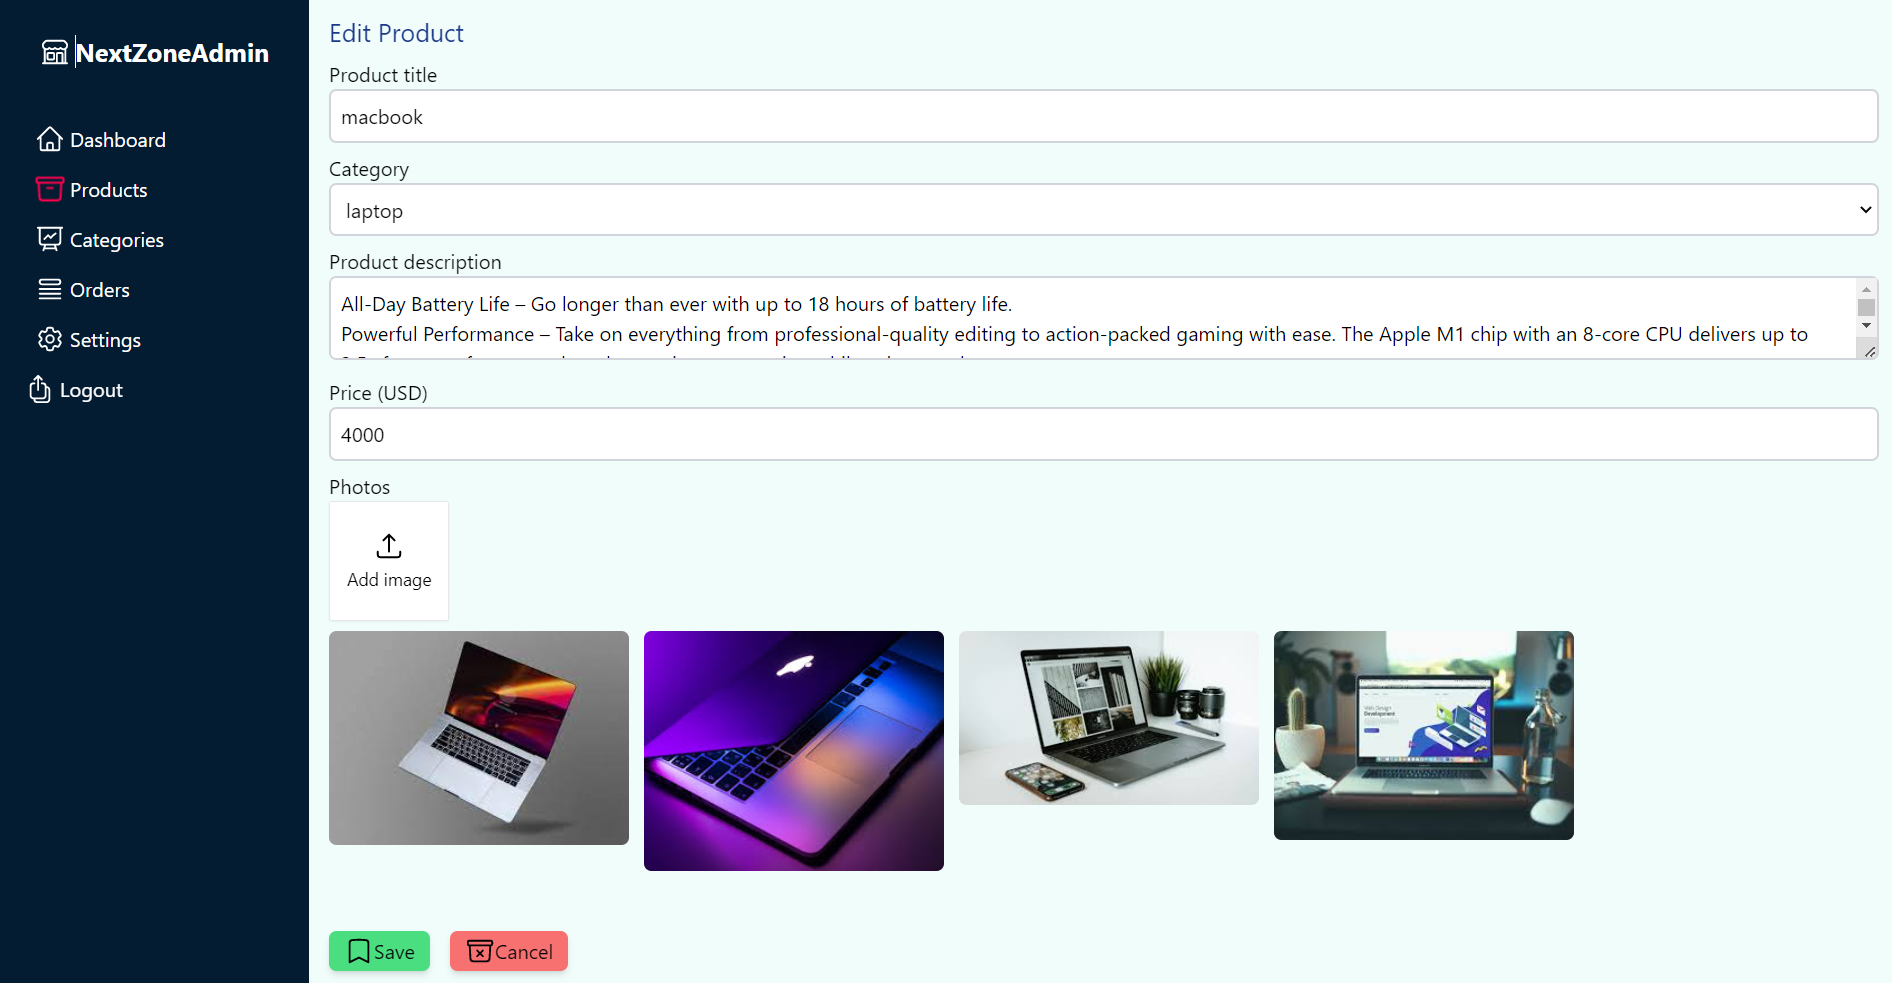Click the Settings gear icon
Viewport: 1892px width, 983px height.
click(51, 339)
